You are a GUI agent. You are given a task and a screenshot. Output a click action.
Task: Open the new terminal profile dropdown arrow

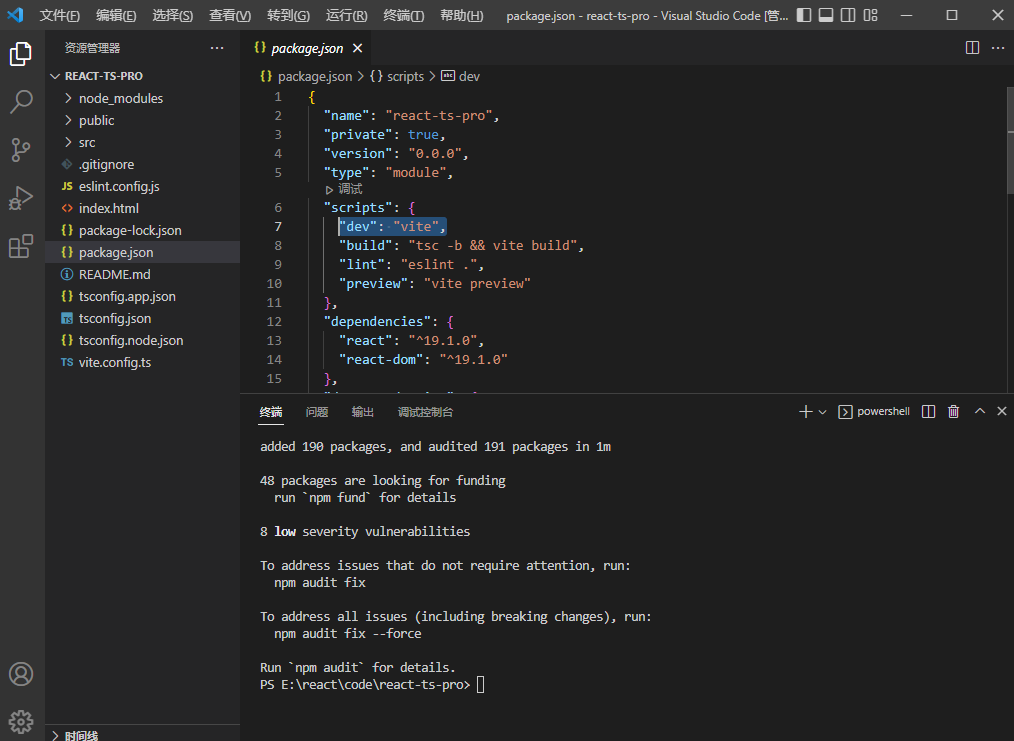point(823,412)
